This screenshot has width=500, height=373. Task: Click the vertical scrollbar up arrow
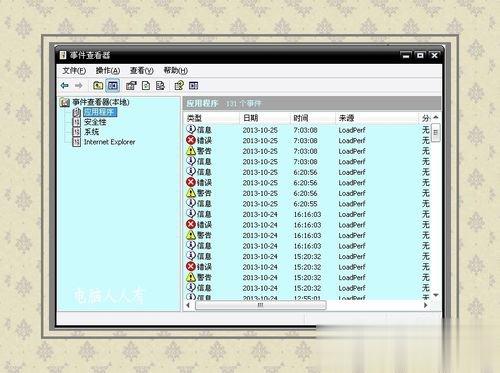436,118
